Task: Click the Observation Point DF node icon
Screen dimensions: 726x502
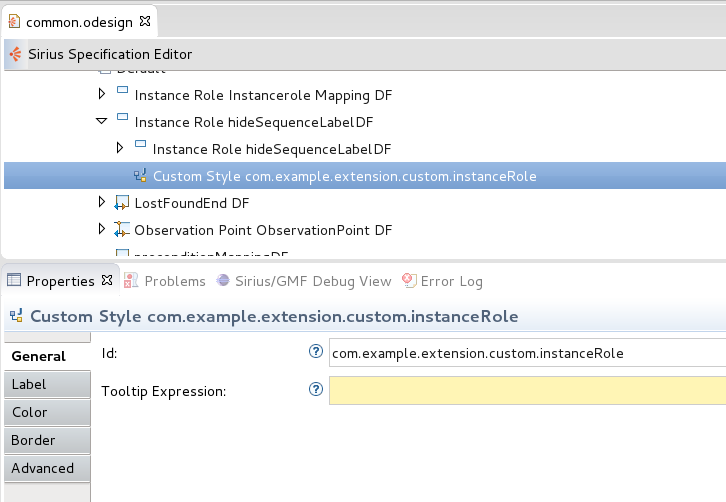Action: pos(122,230)
